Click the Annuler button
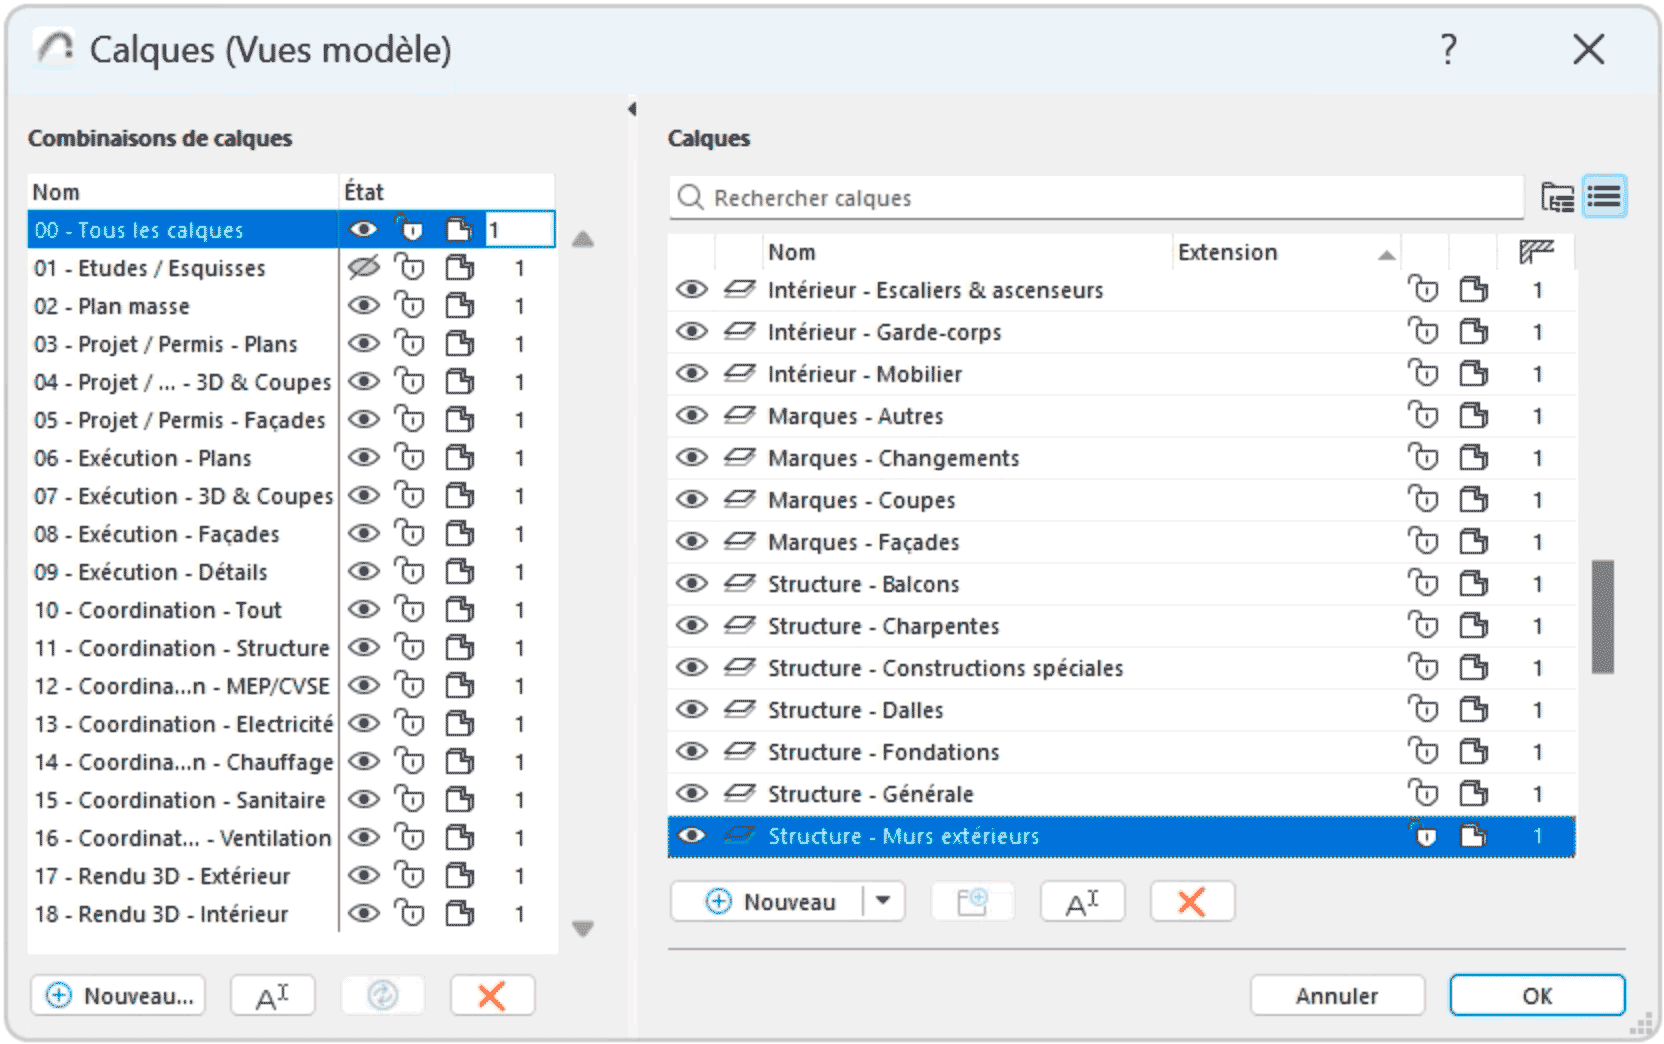1664x1044 pixels. pos(1336,996)
